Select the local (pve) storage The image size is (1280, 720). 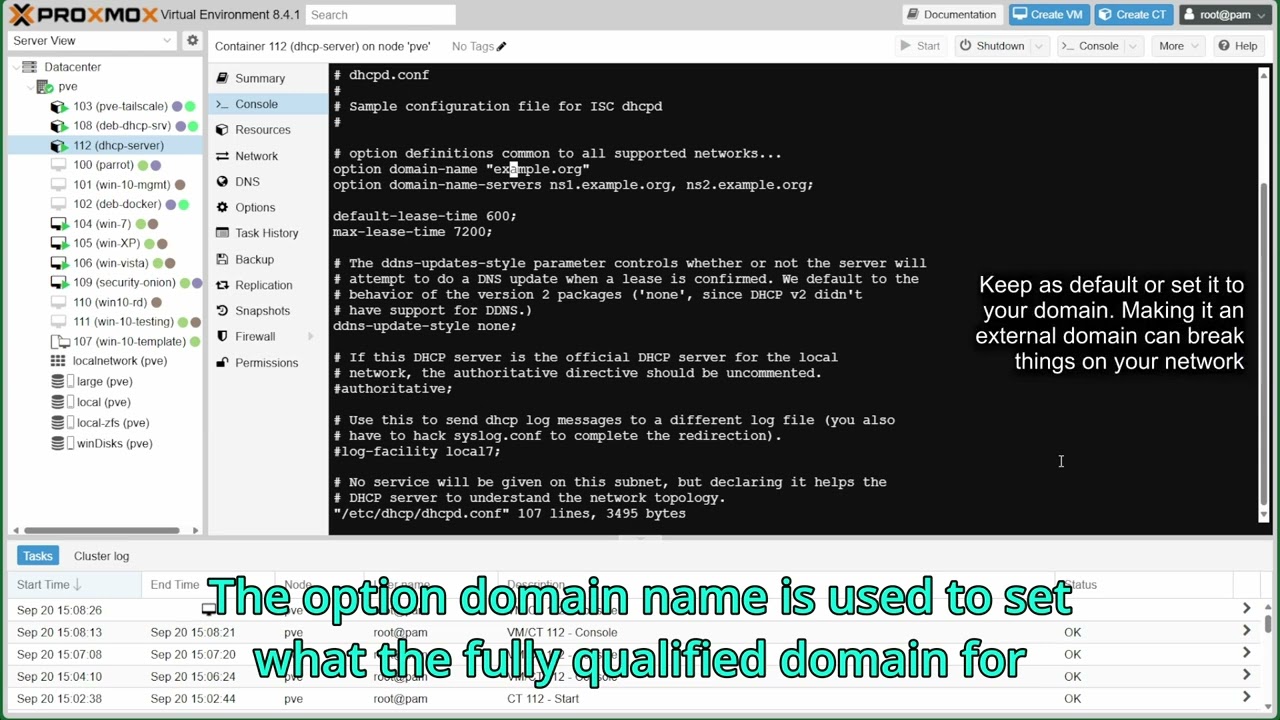(x=103, y=402)
